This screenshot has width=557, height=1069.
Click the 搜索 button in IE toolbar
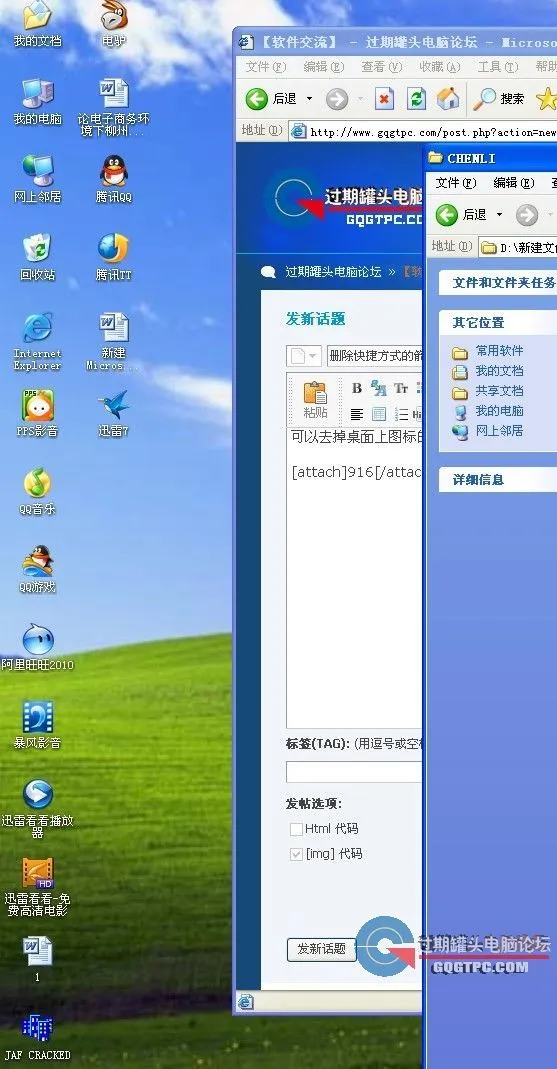pos(499,100)
